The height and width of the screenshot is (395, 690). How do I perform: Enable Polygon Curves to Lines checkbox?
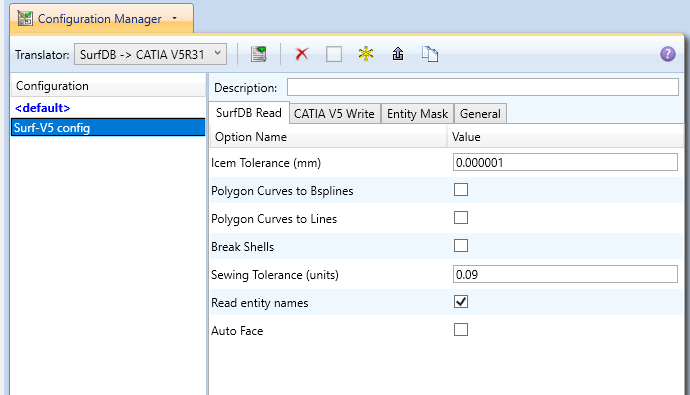point(461,218)
